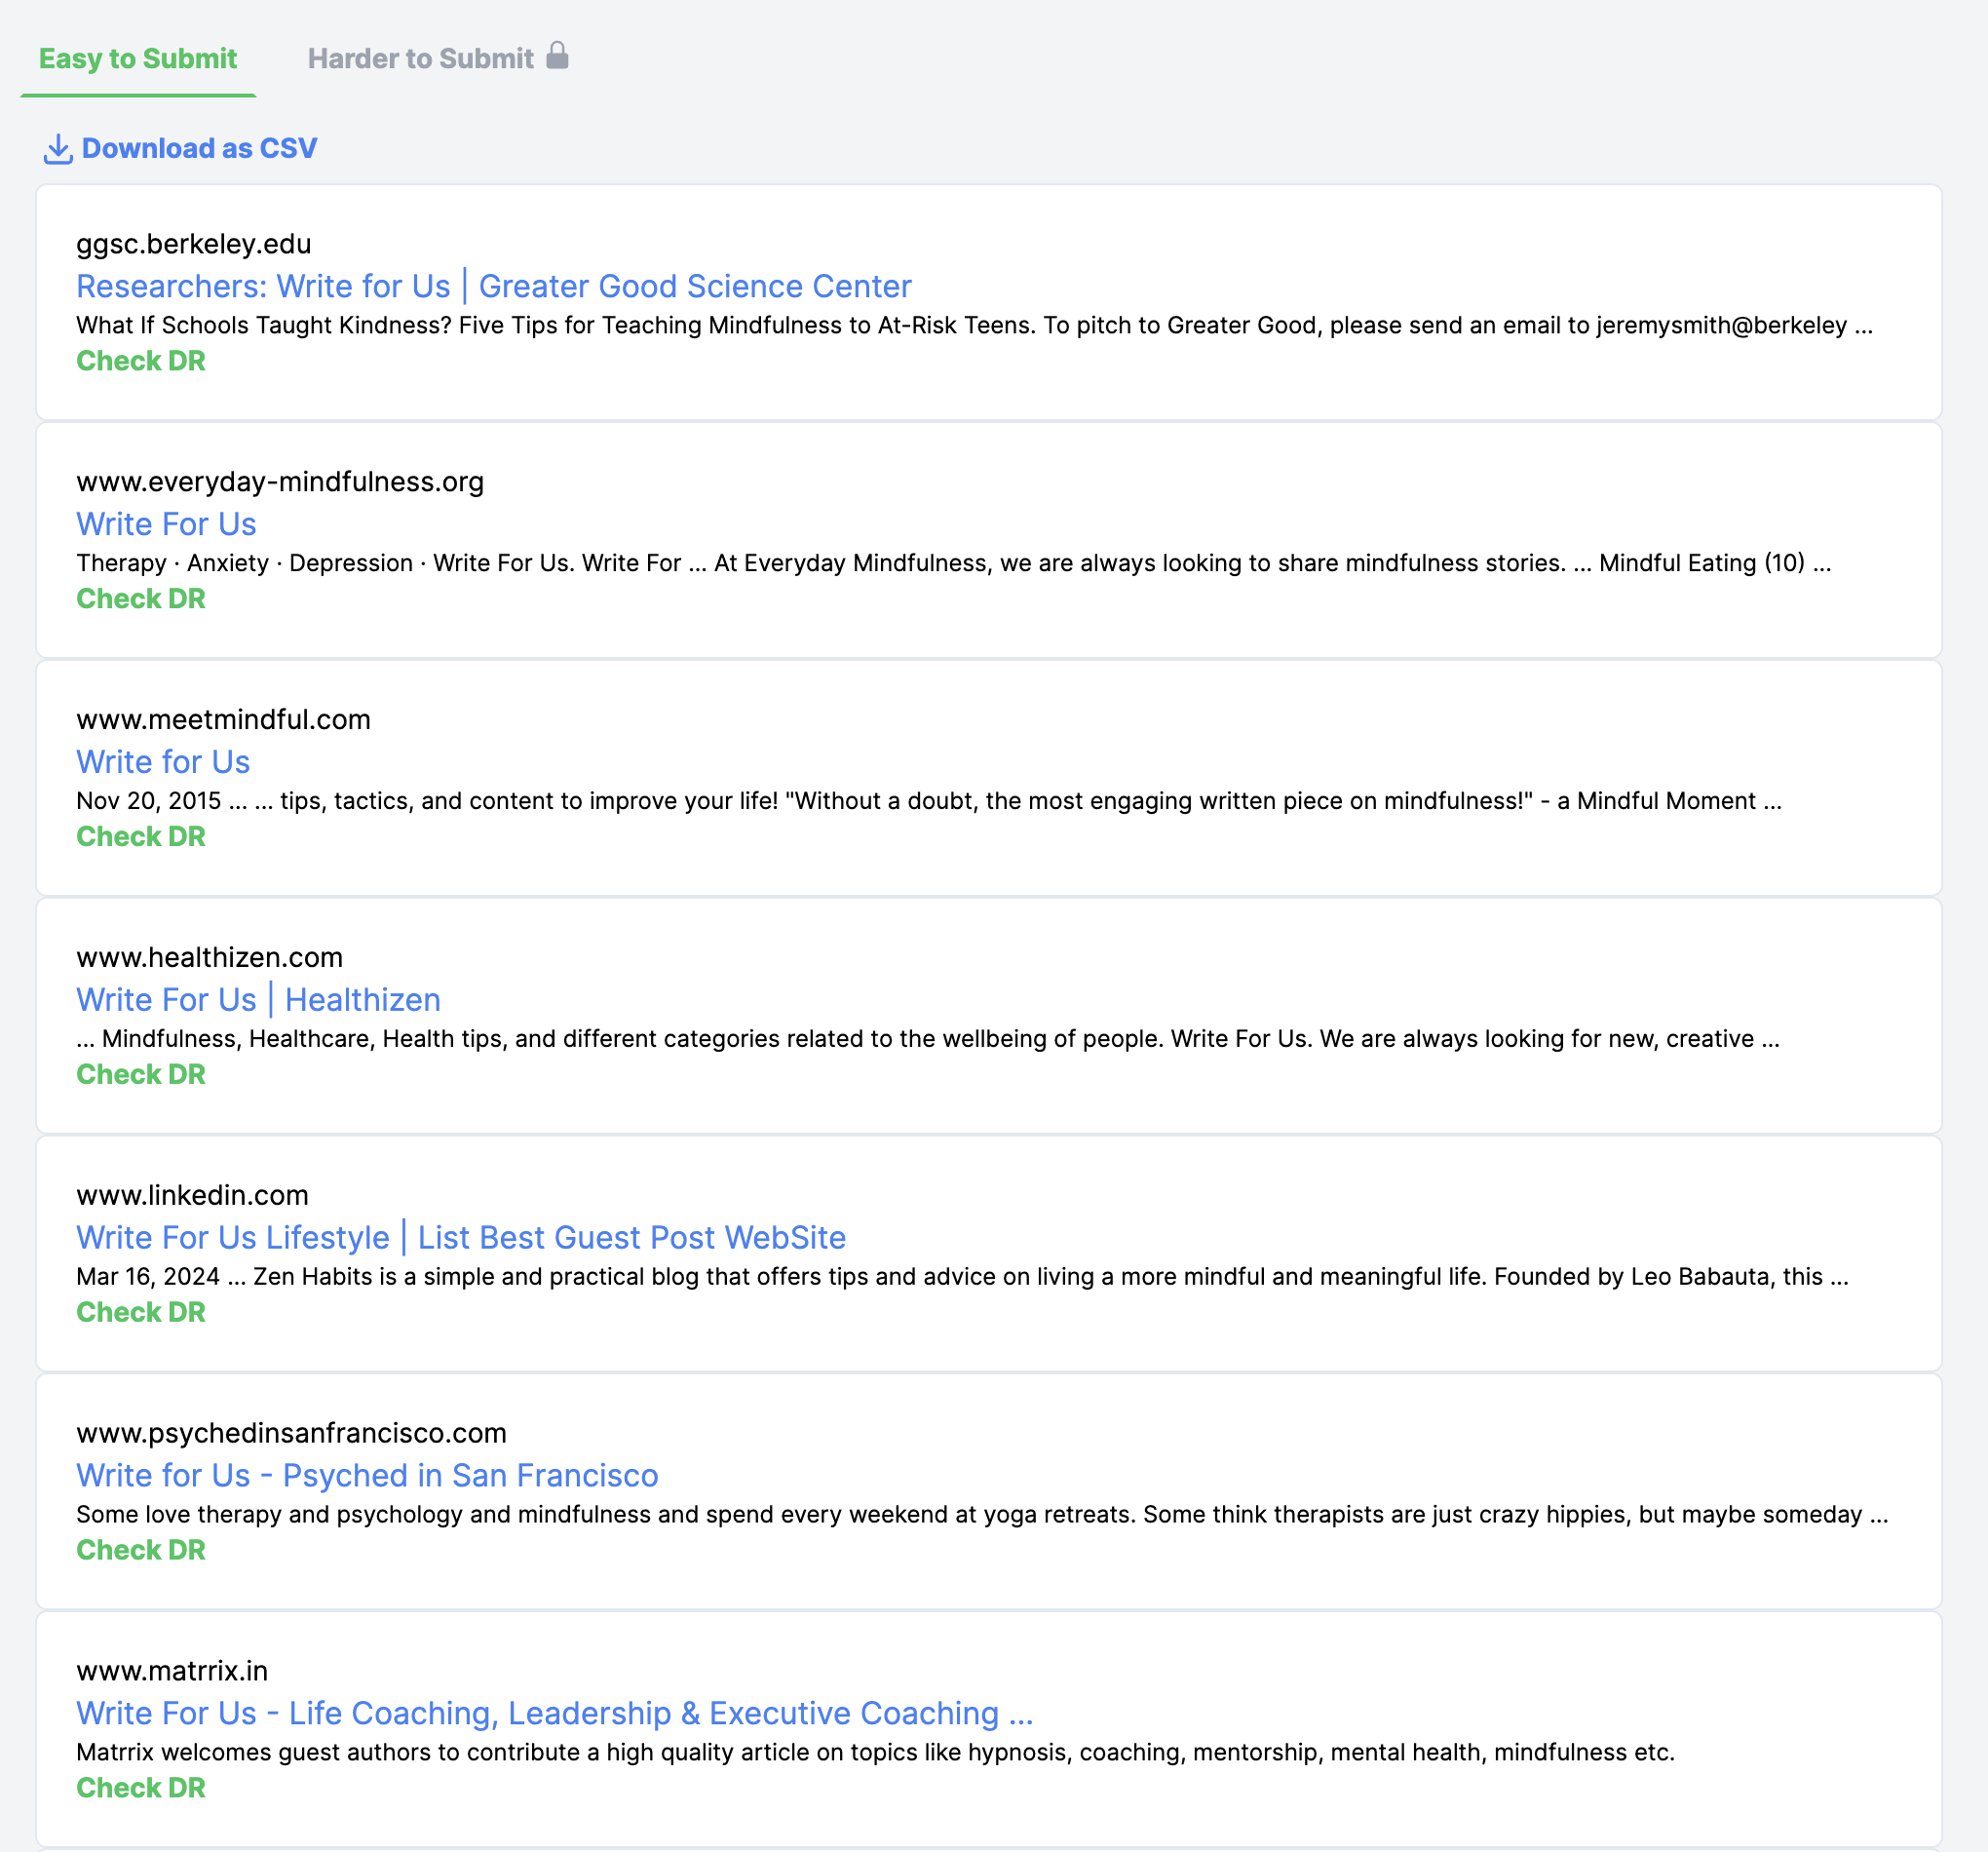Viewport: 1988px width, 1852px height.
Task: Open everyday-mindfulness.org Write For Us link
Action: click(x=166, y=524)
